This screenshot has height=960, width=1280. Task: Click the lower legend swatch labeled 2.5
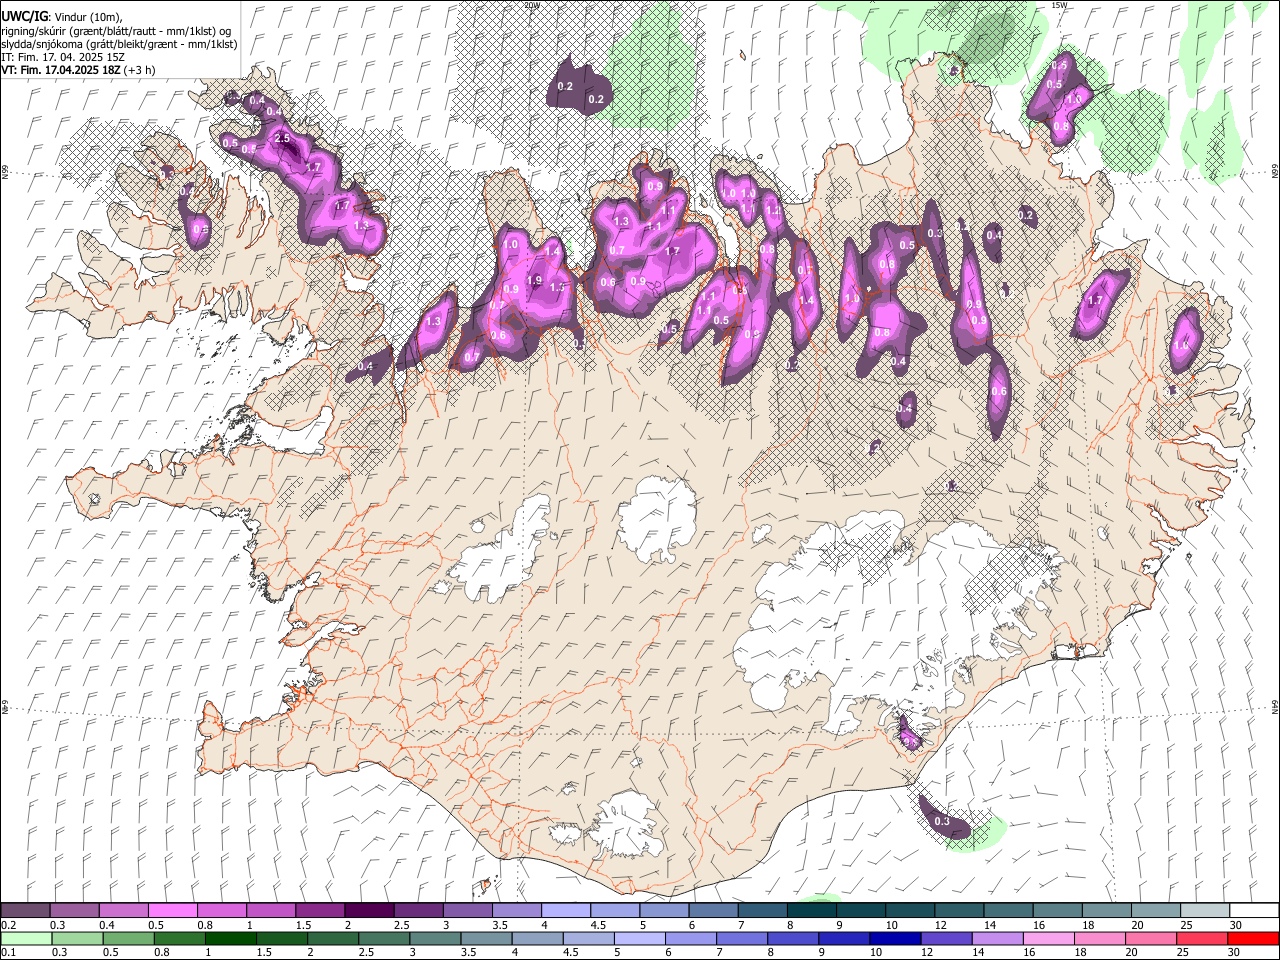pos(384,938)
